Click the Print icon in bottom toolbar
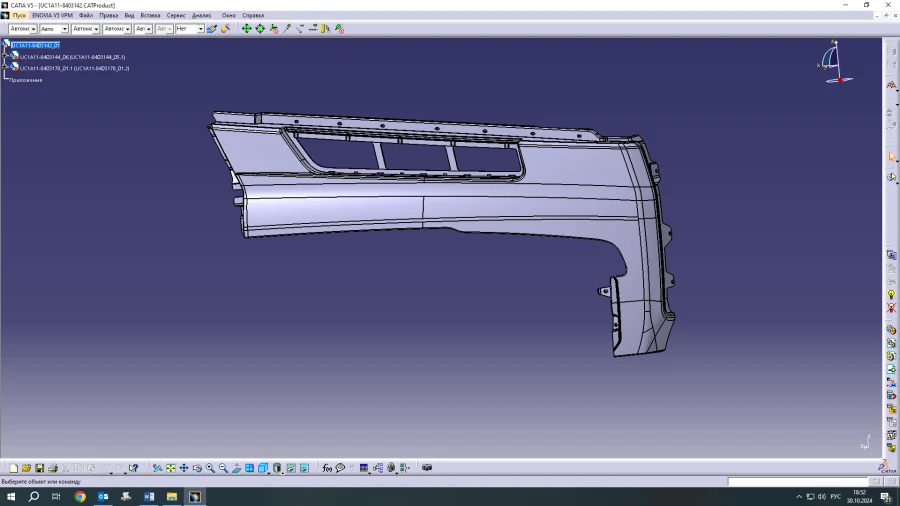This screenshot has width=900, height=506. (x=53, y=468)
